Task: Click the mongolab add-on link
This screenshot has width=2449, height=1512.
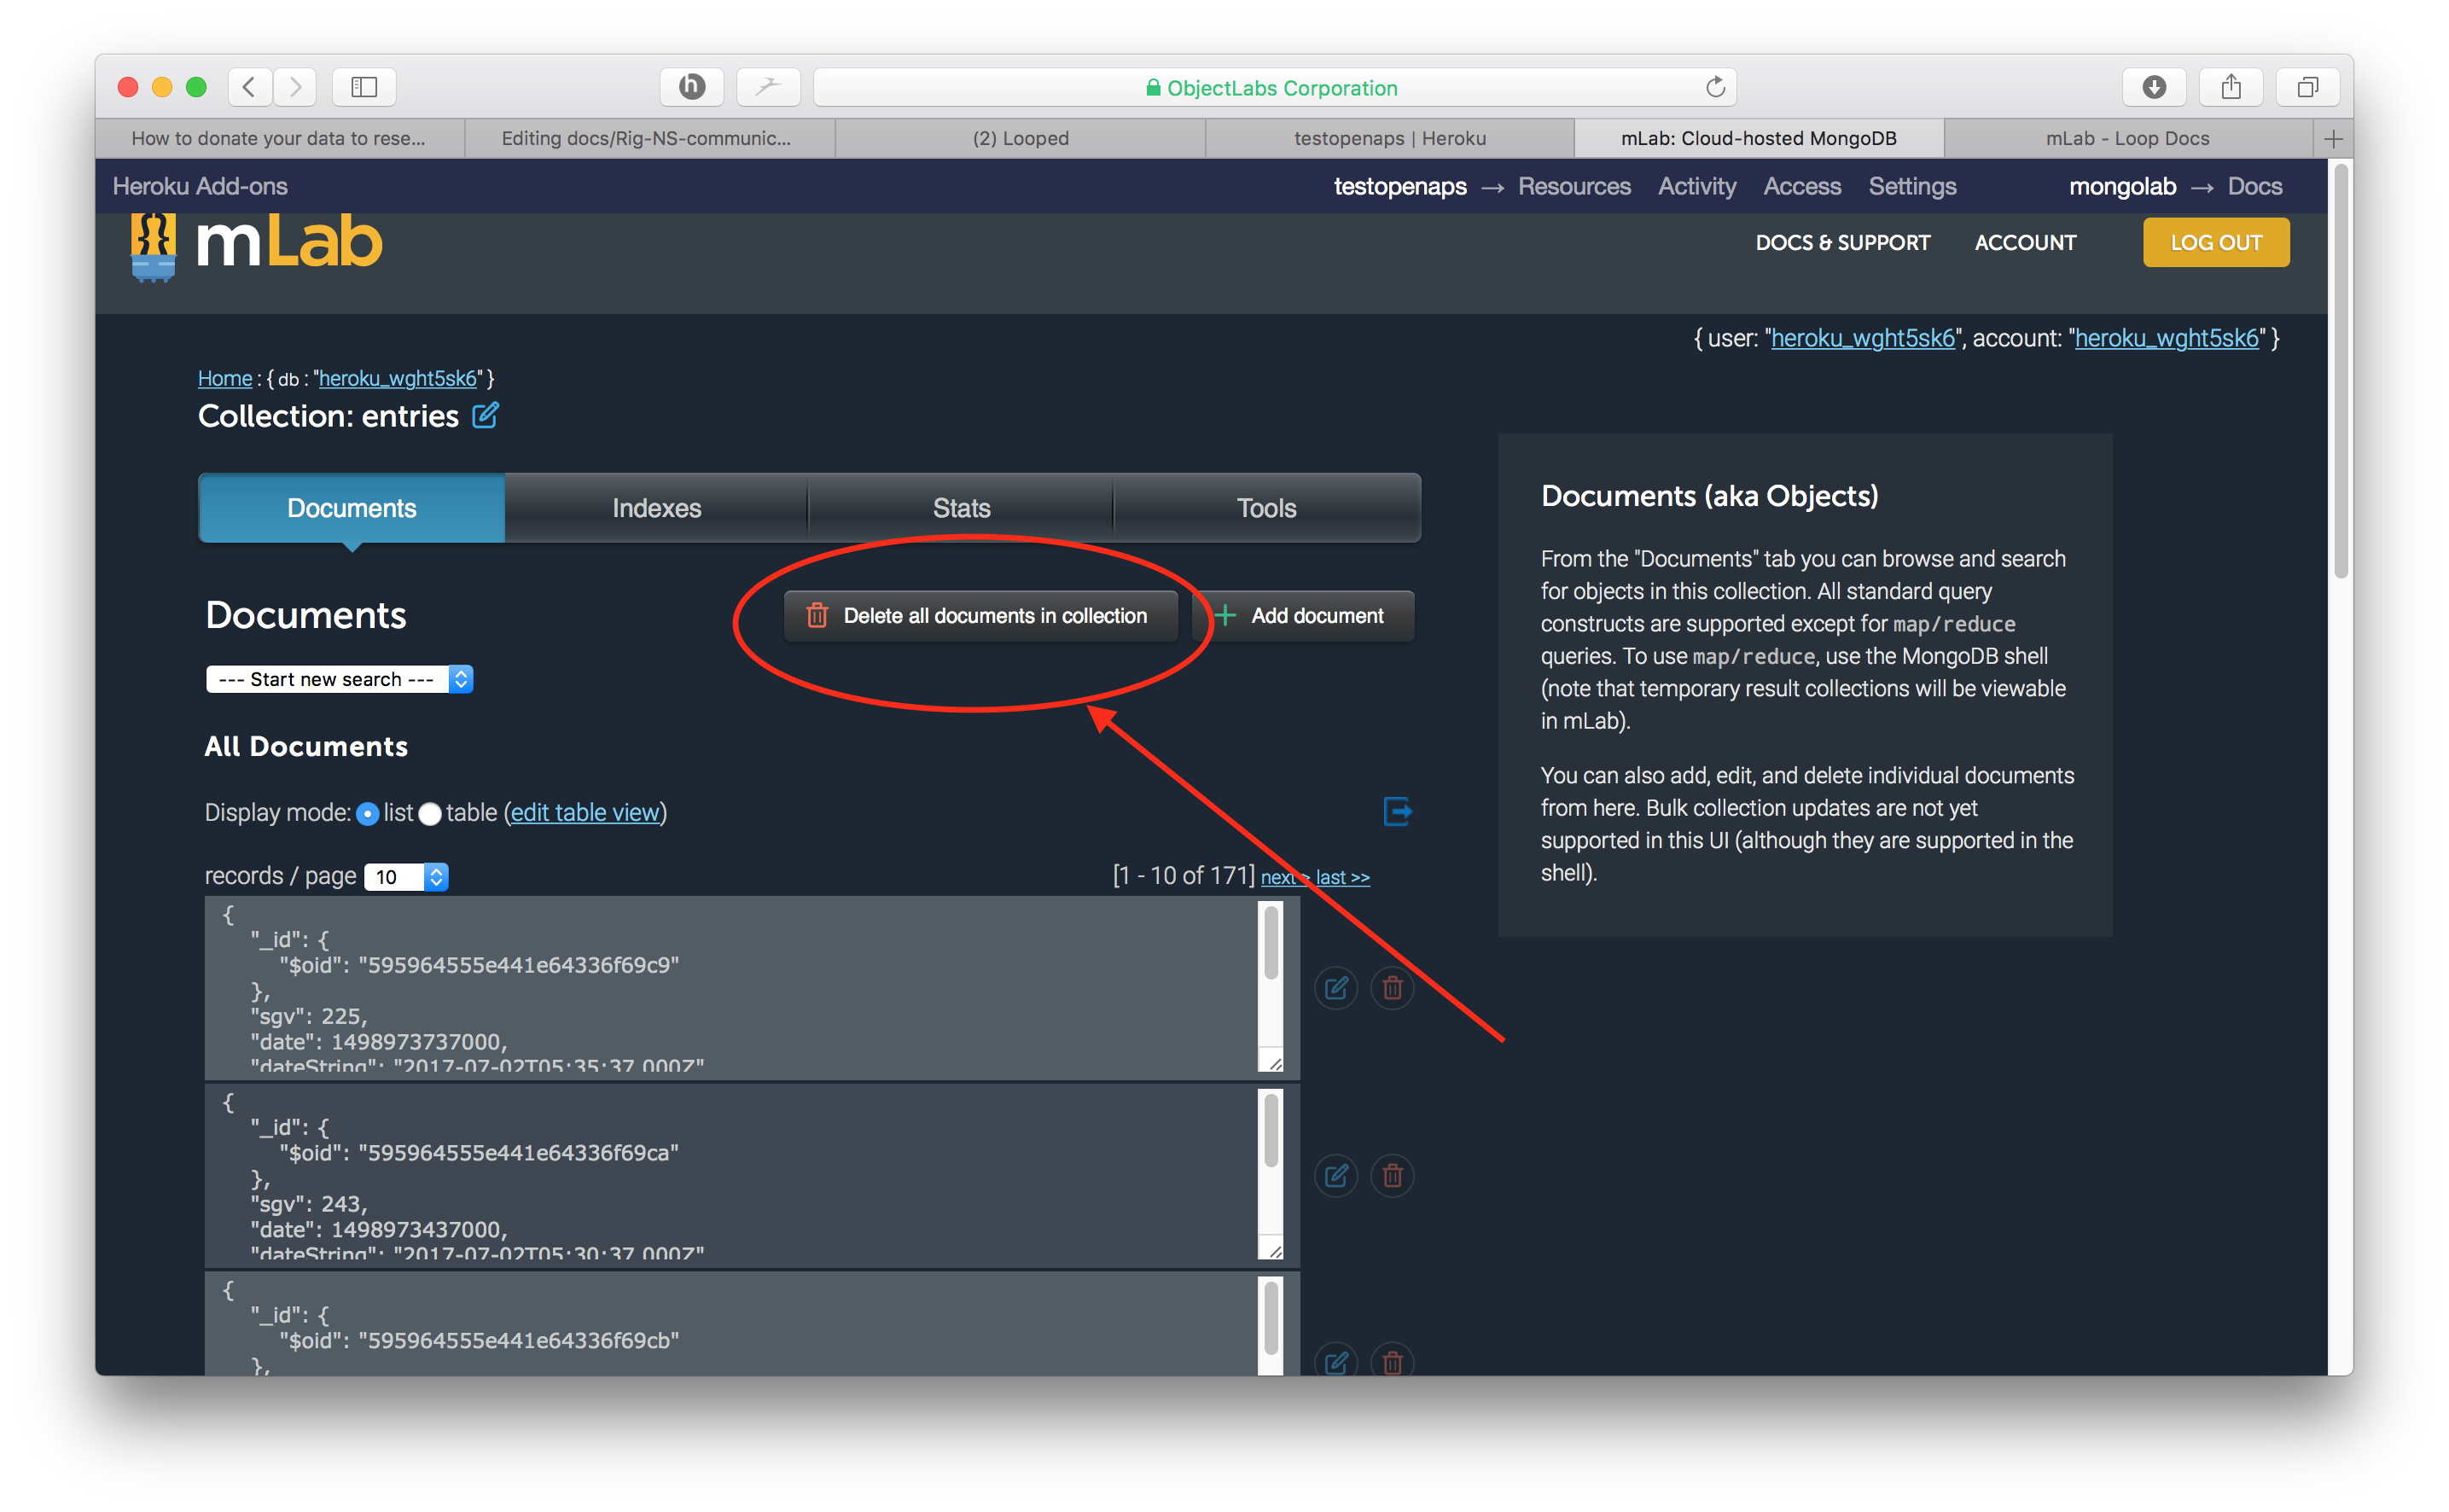Action: pyautogui.click(x=2122, y=186)
